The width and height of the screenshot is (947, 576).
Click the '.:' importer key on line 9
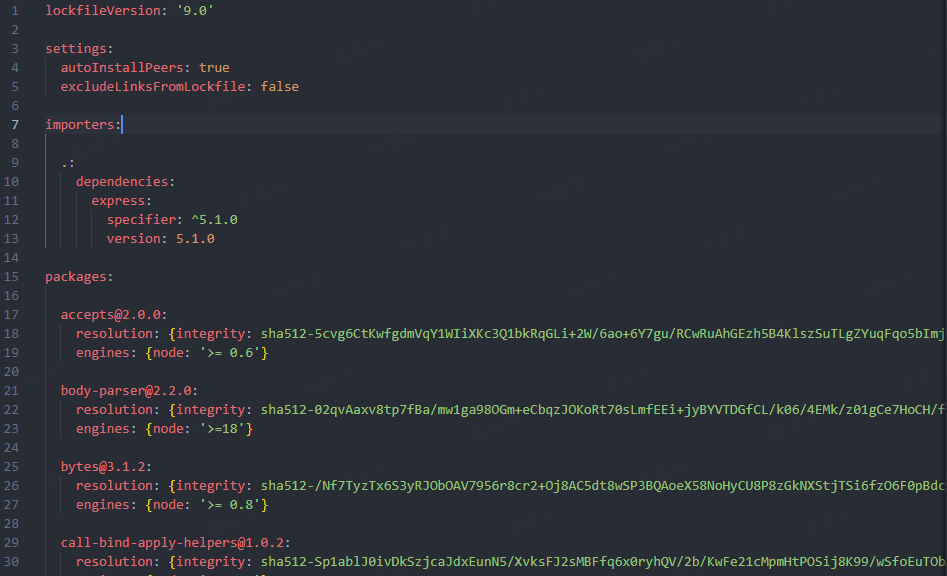pyautogui.click(x=68, y=163)
